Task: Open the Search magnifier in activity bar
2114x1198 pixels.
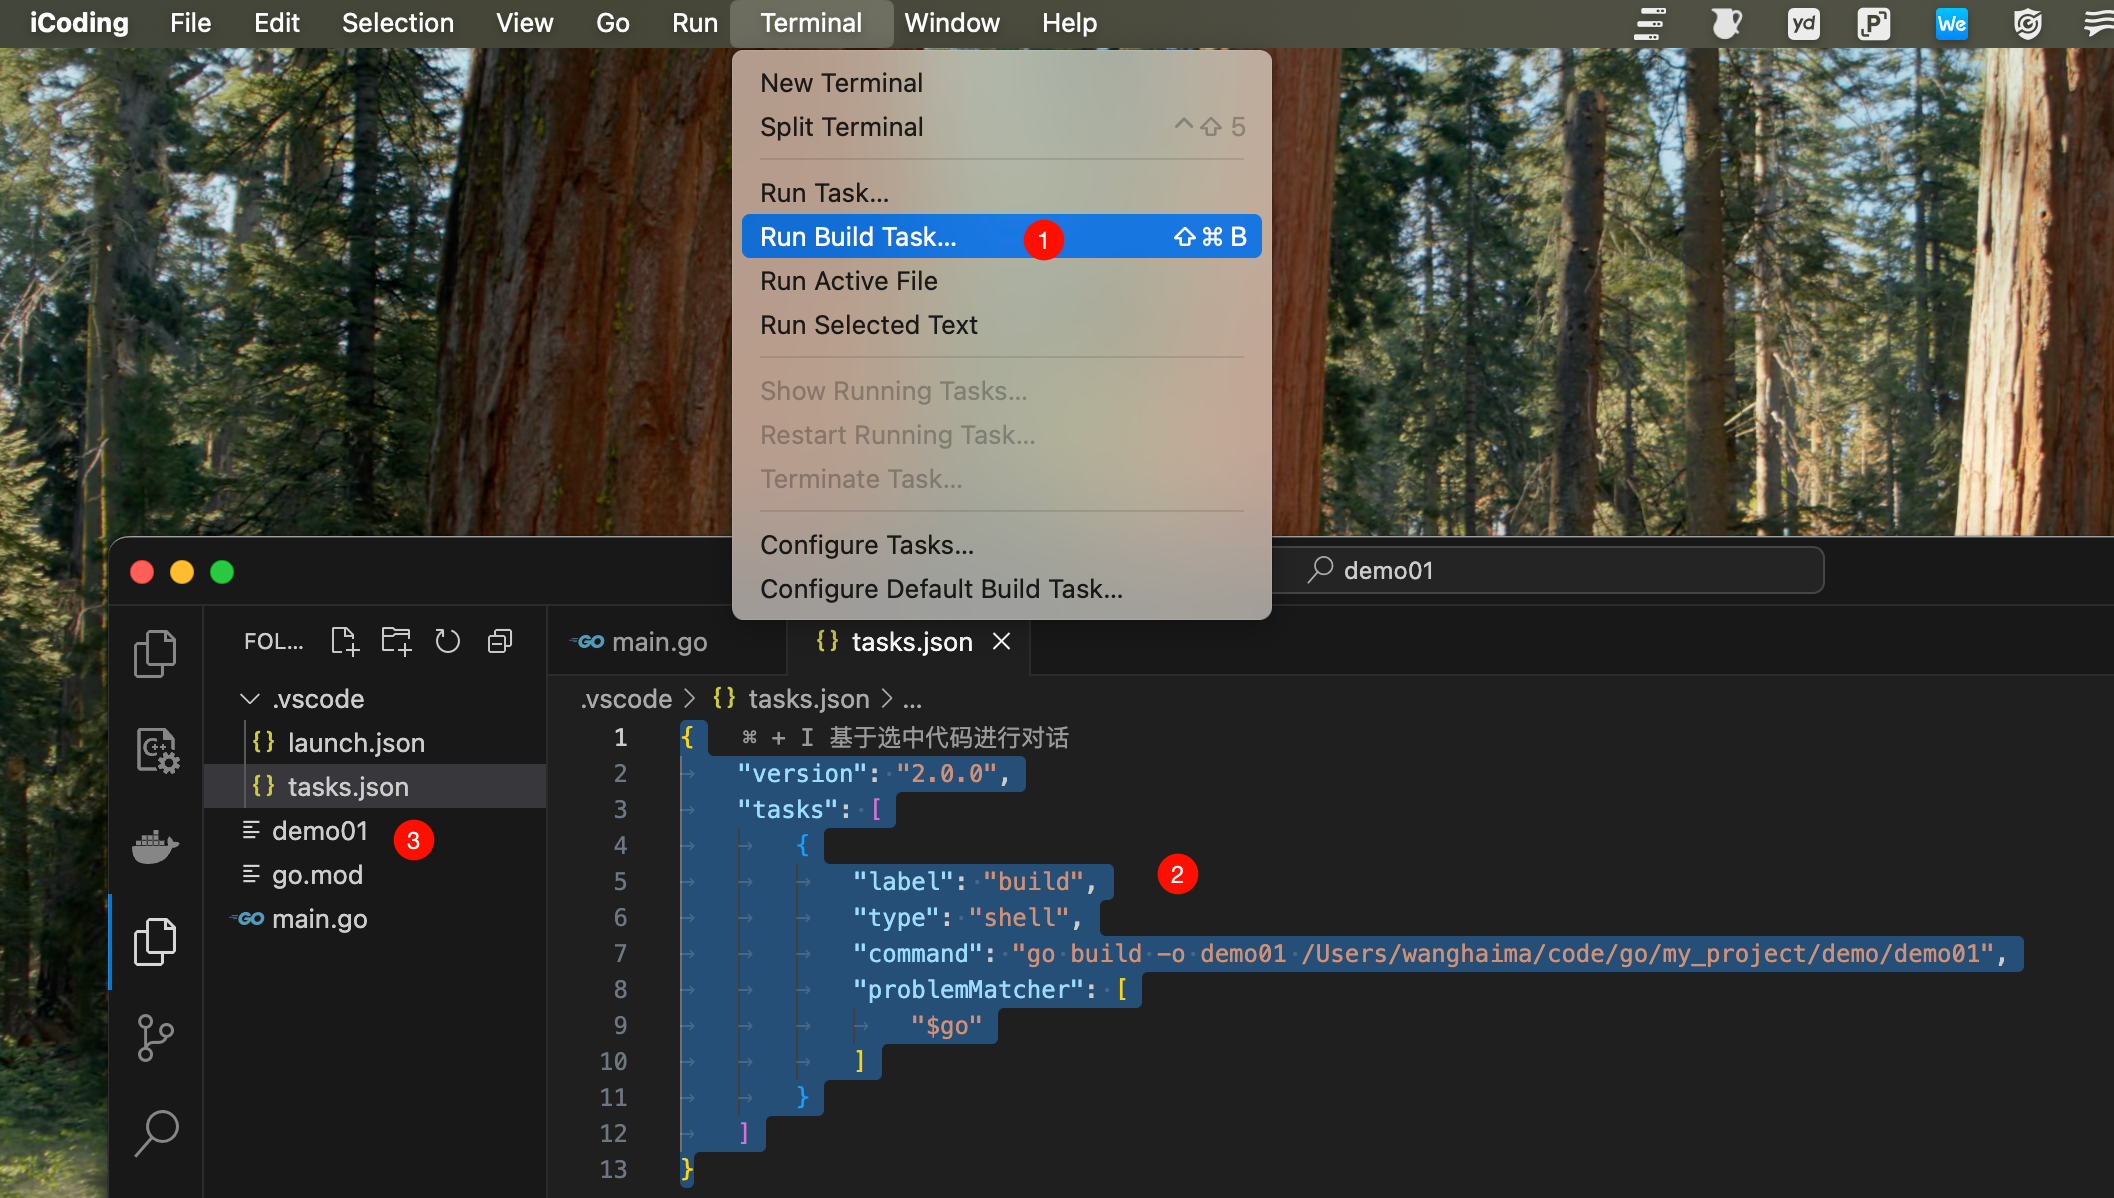Action: (x=155, y=1132)
